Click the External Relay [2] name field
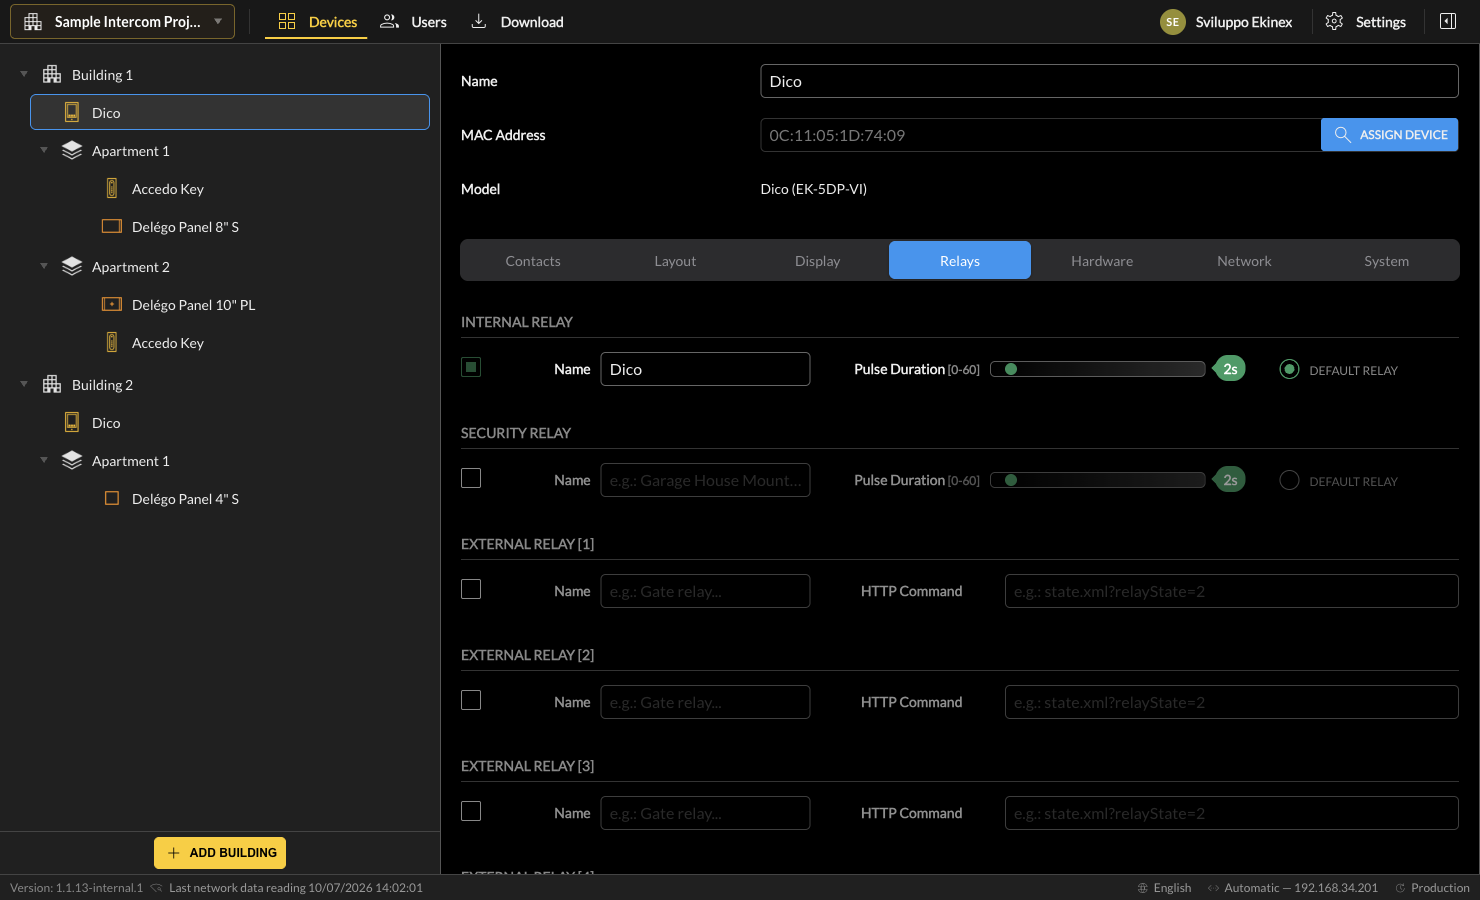 coord(705,702)
